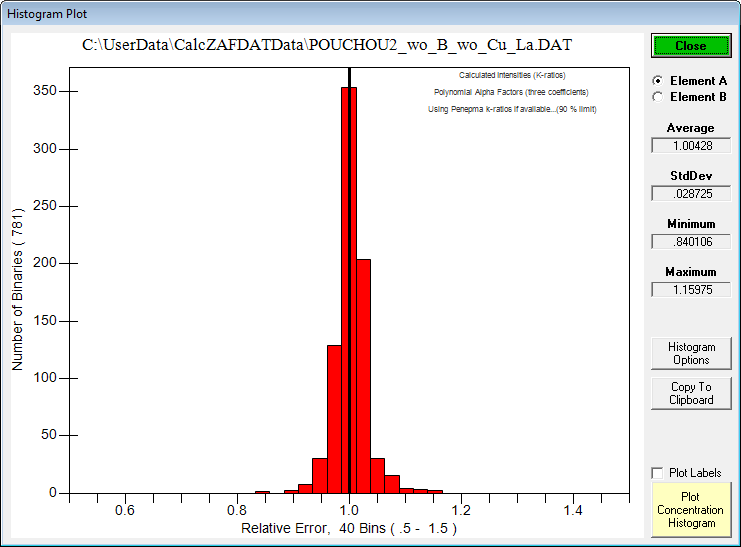Open Histogram Options

tap(691, 354)
